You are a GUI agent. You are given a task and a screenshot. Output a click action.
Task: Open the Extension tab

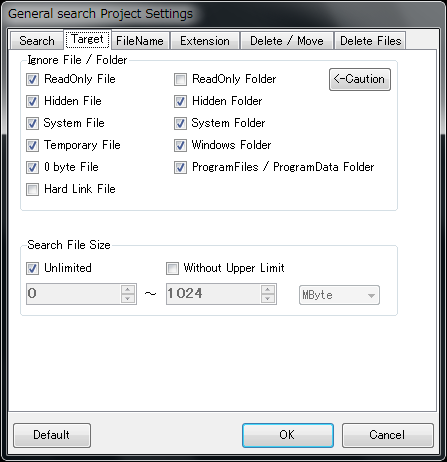205,41
